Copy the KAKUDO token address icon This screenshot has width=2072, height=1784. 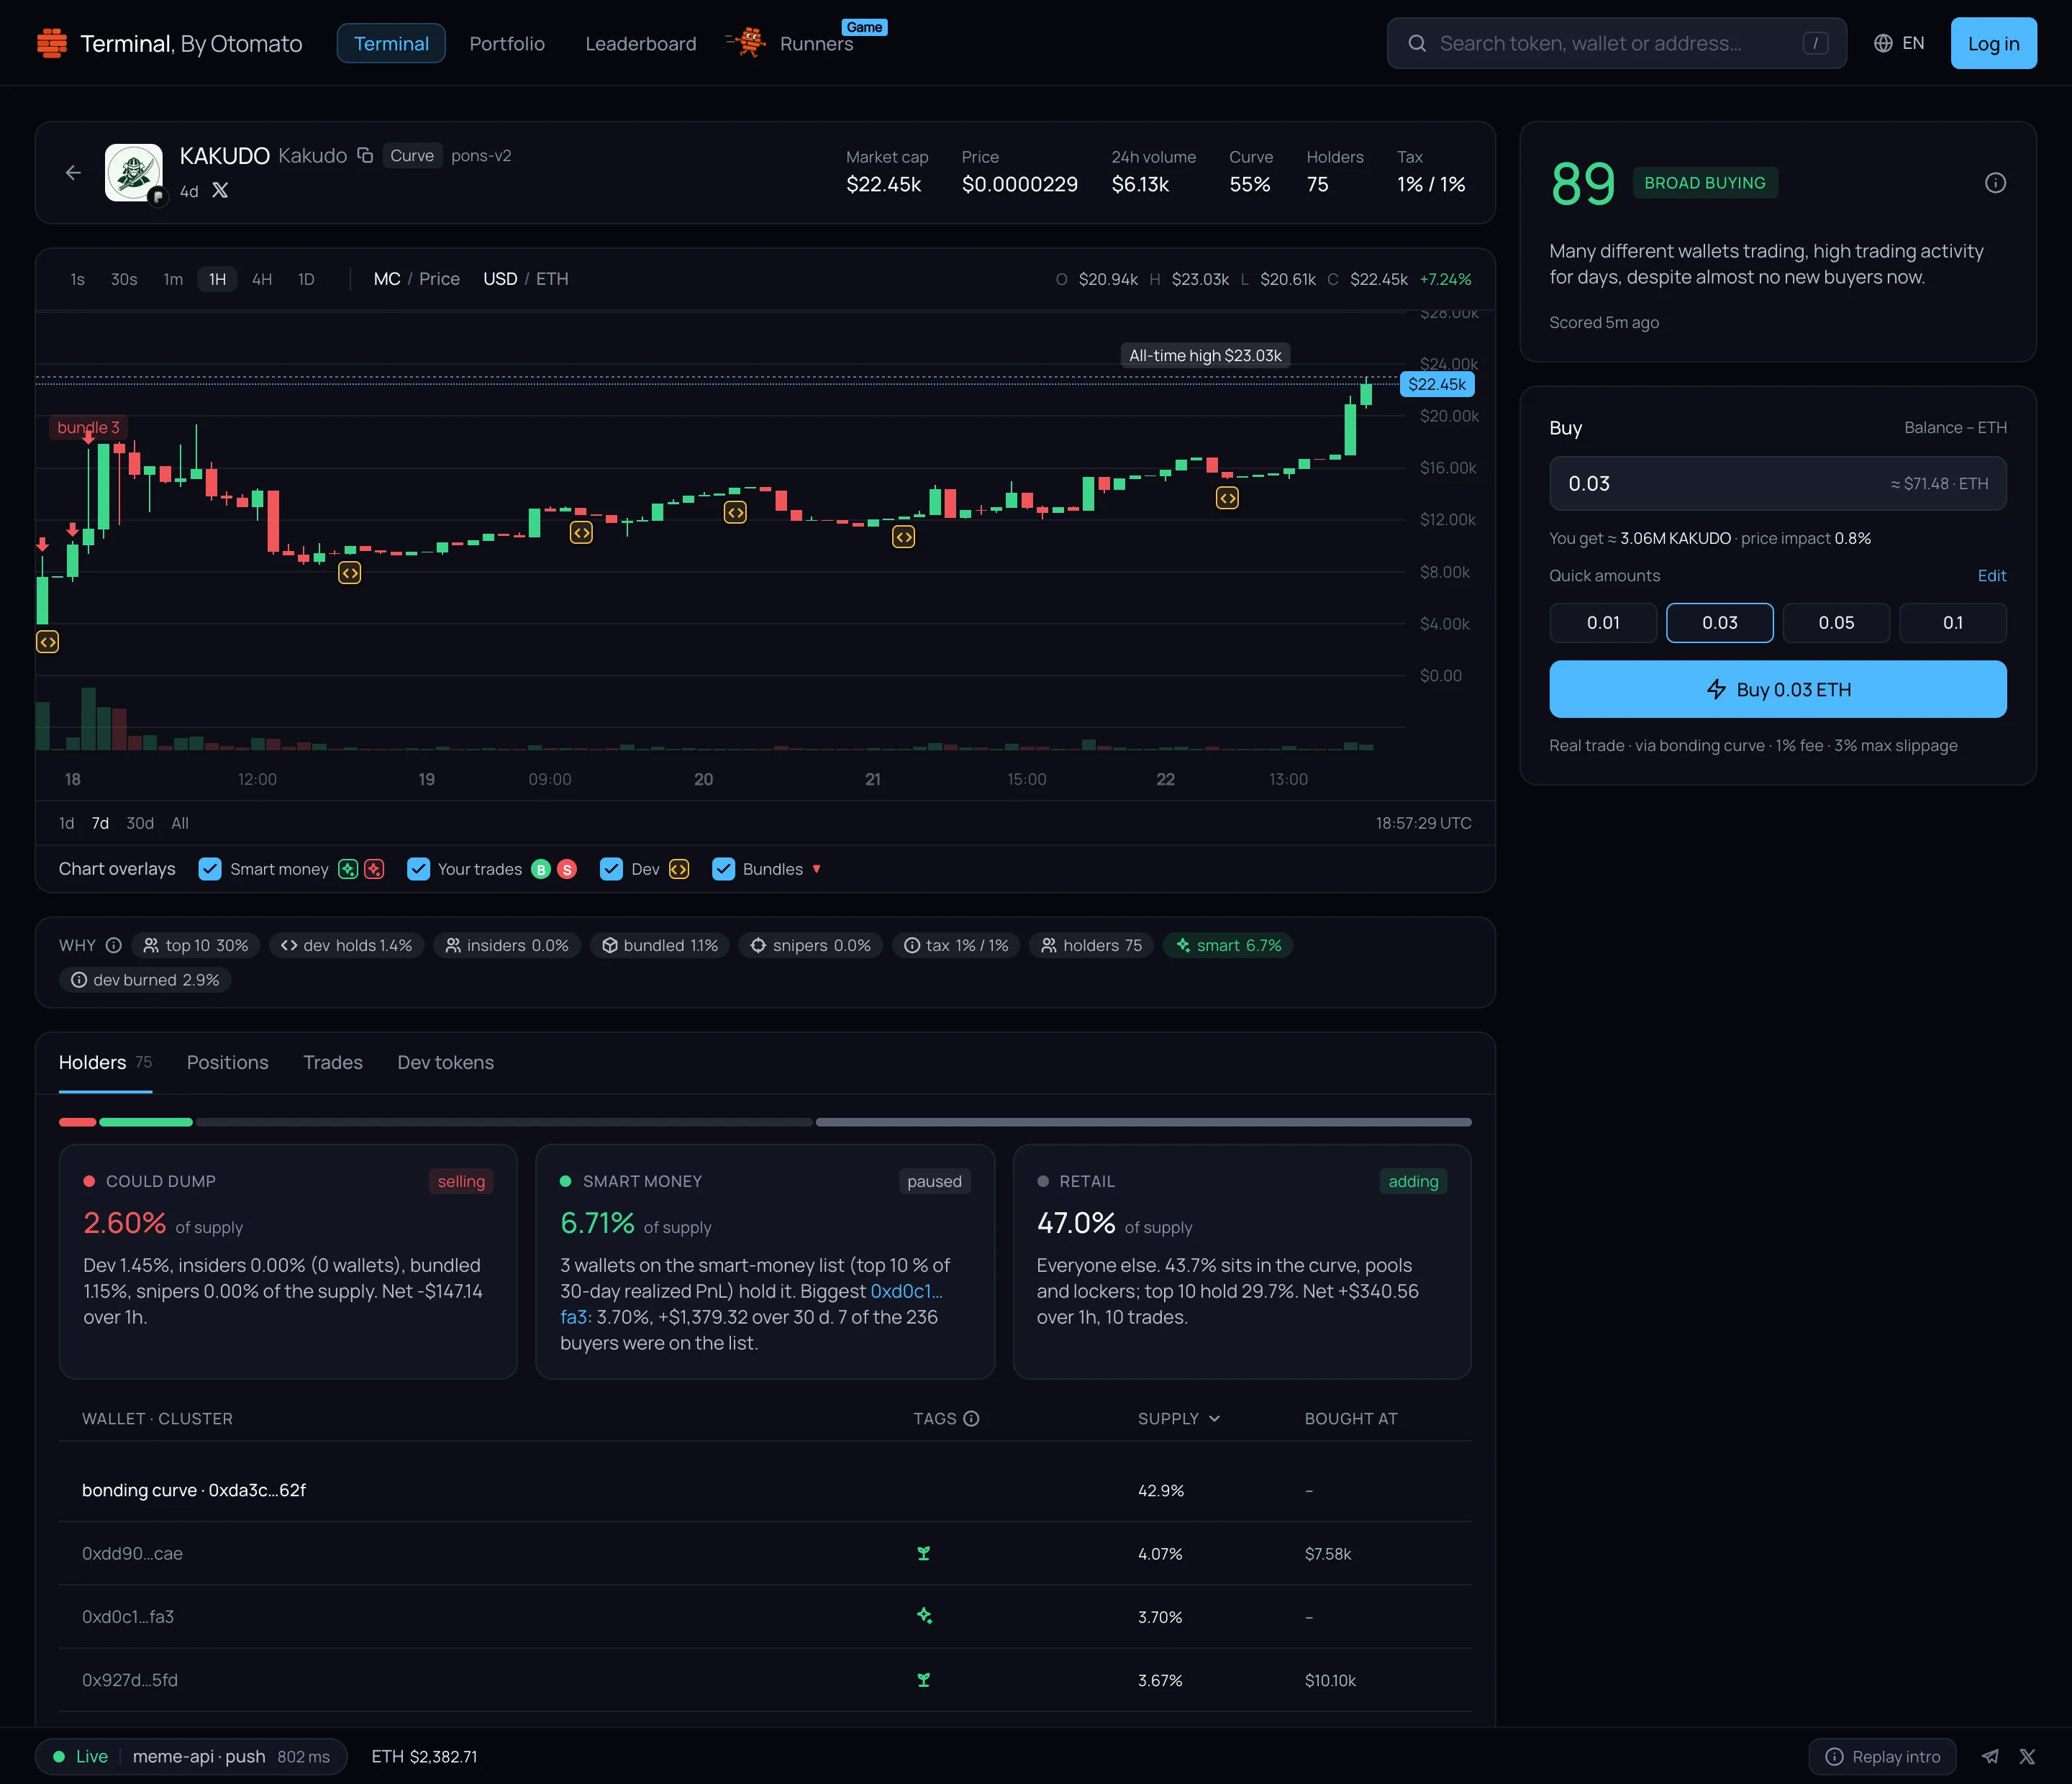pyautogui.click(x=365, y=155)
